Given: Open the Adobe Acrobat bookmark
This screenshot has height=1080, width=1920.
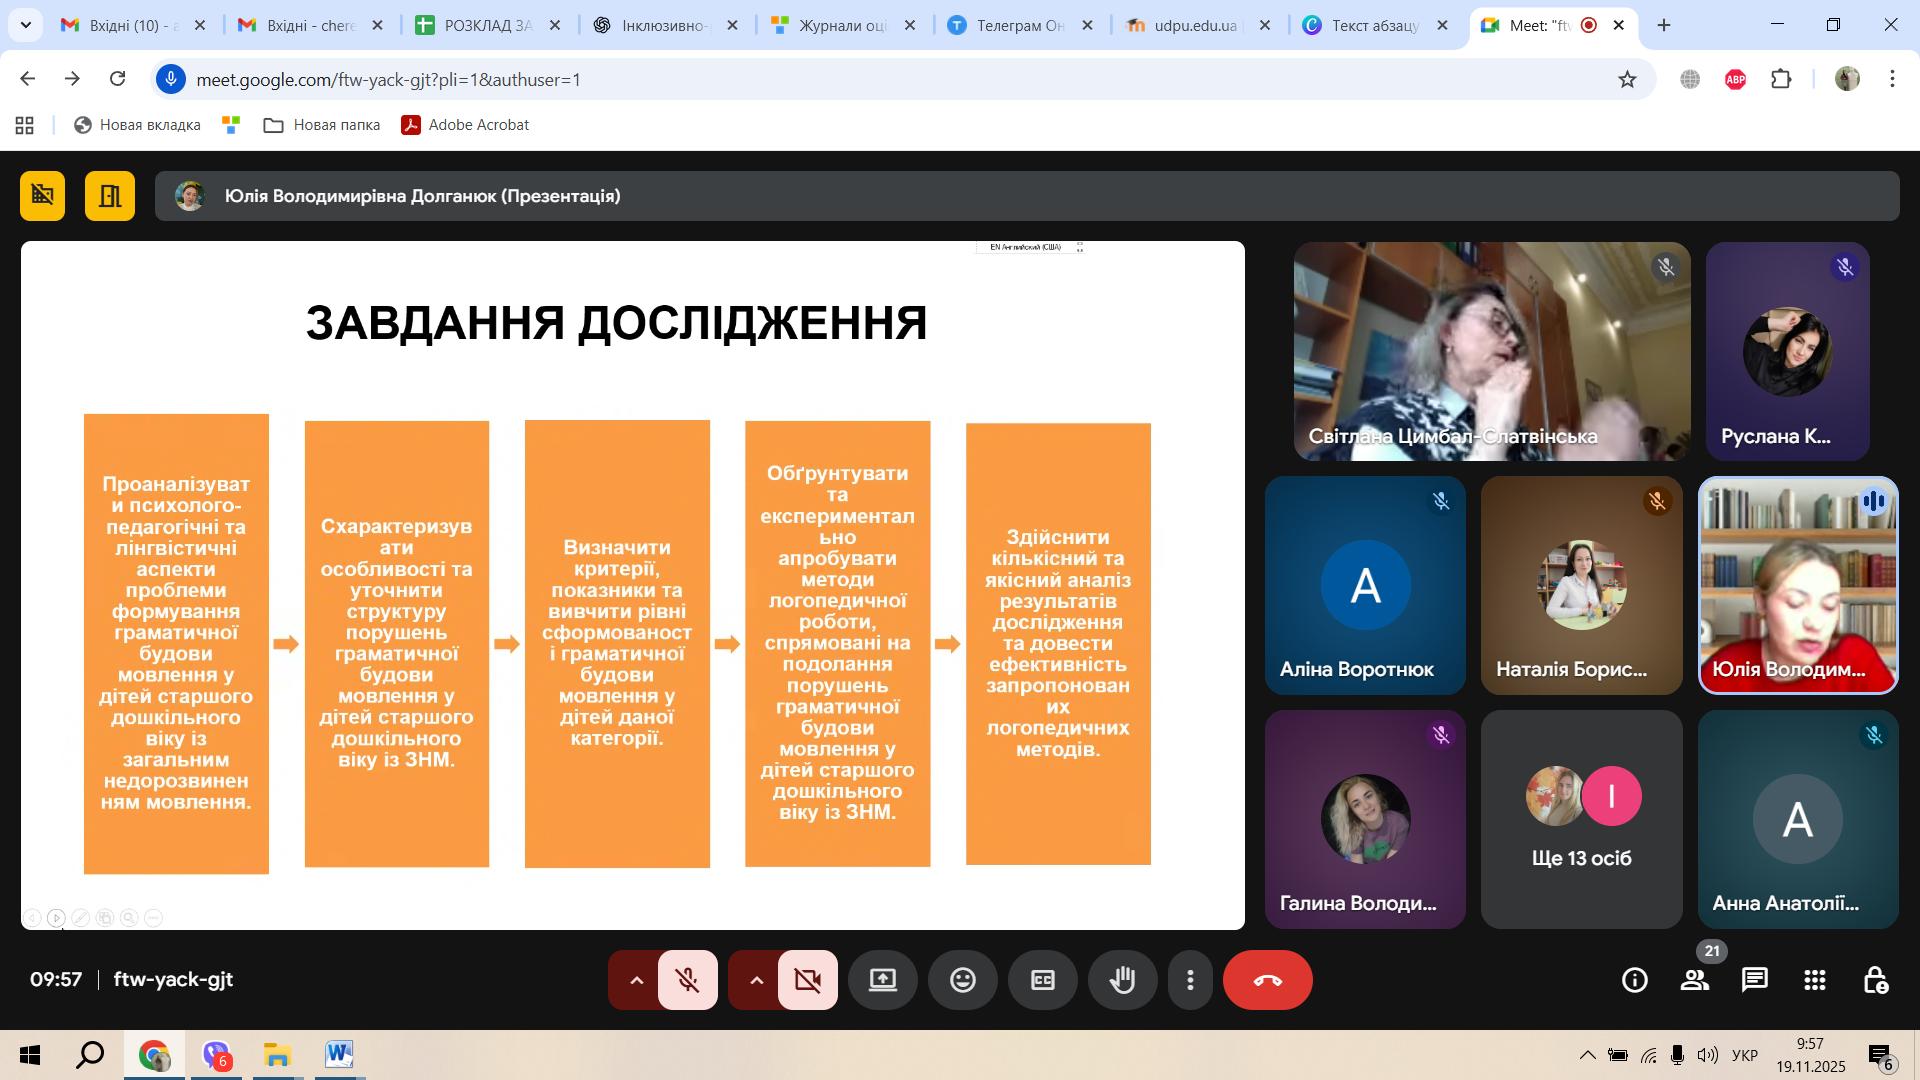Looking at the screenshot, I should (x=465, y=125).
